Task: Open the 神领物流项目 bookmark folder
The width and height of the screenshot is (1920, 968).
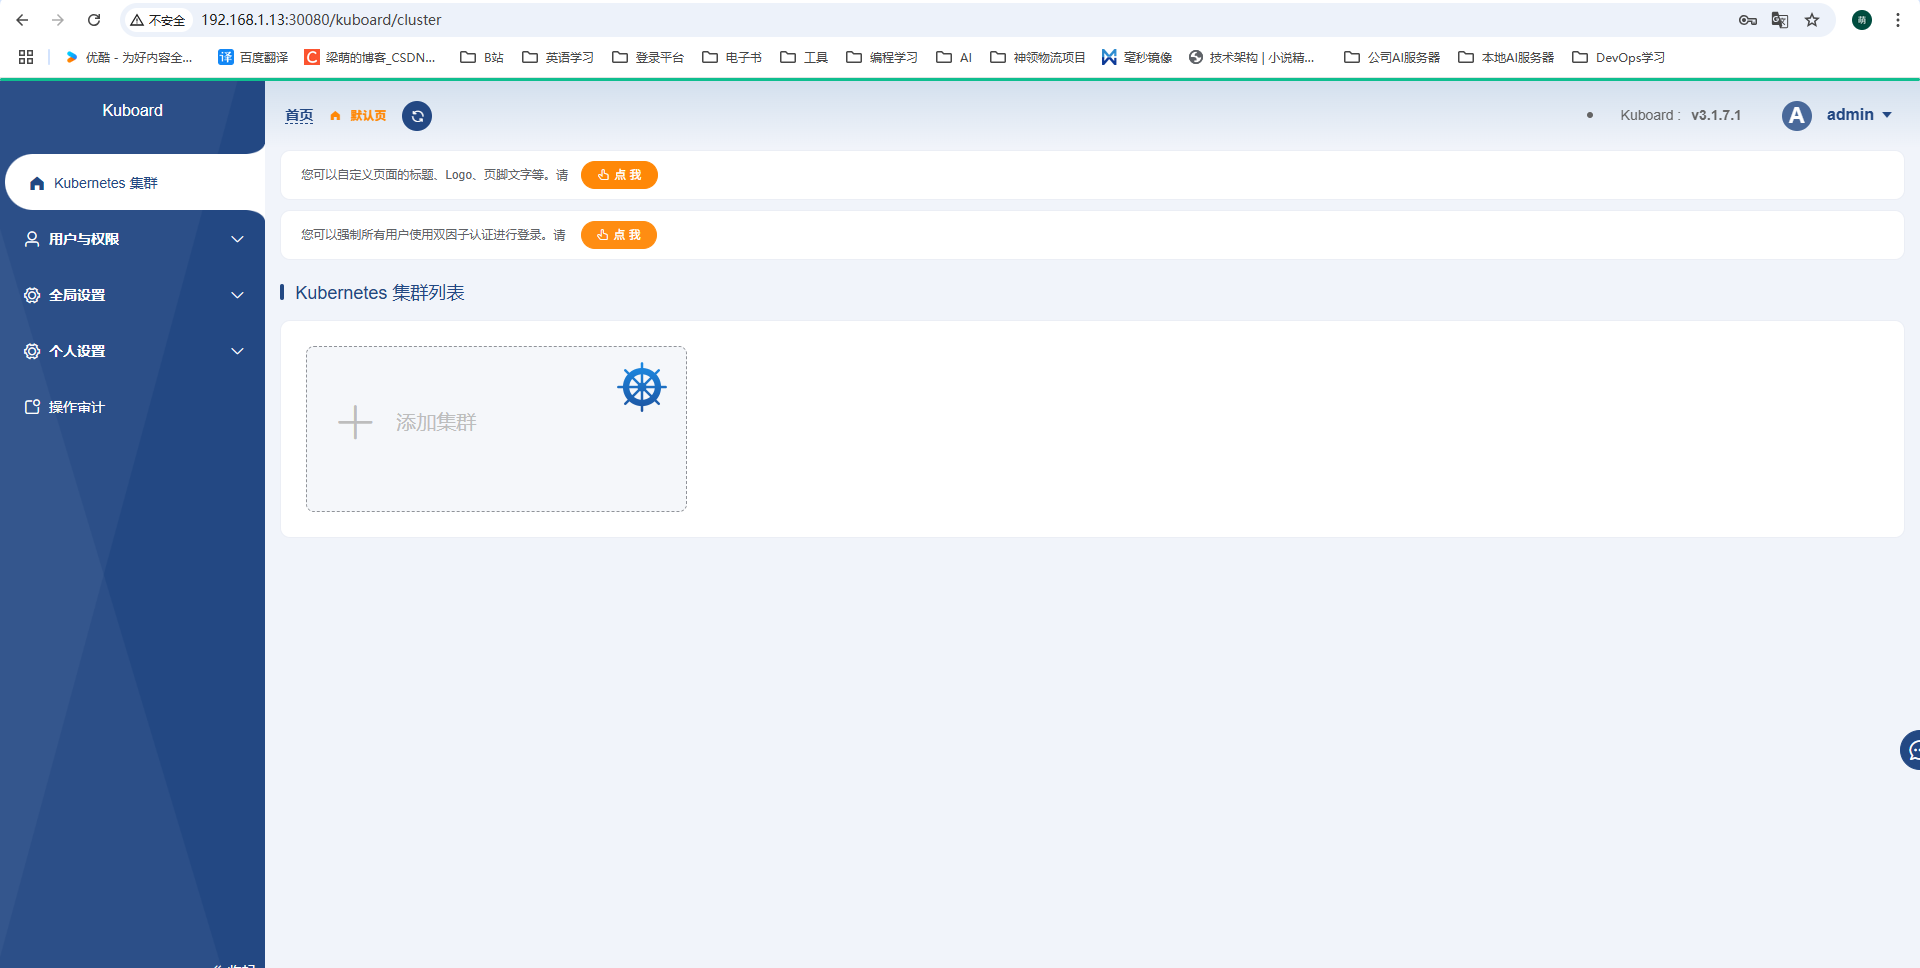Action: coord(1038,57)
